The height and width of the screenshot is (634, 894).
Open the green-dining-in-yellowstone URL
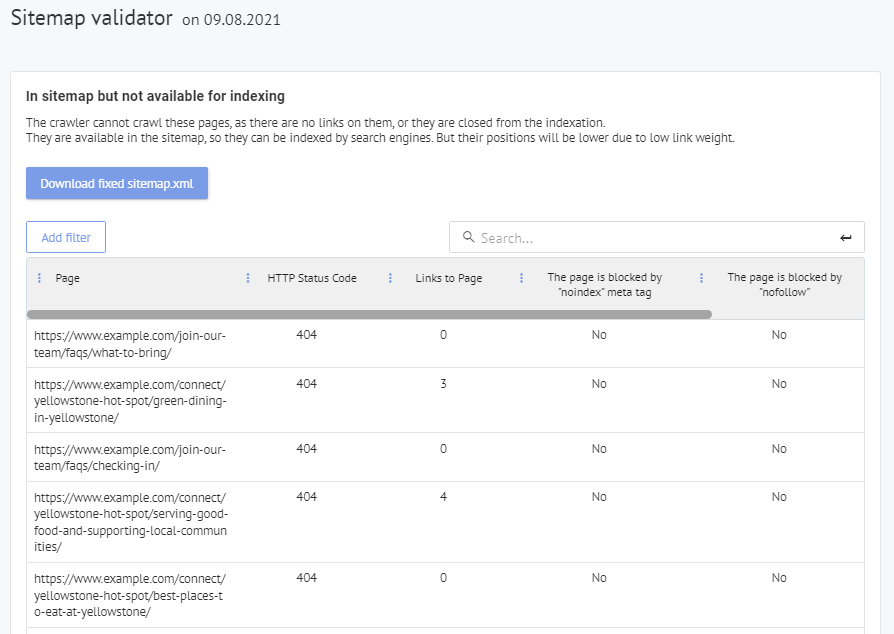pos(130,401)
